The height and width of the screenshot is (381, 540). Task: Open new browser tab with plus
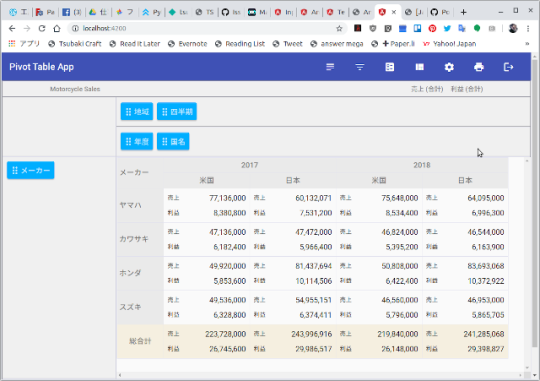click(x=464, y=12)
